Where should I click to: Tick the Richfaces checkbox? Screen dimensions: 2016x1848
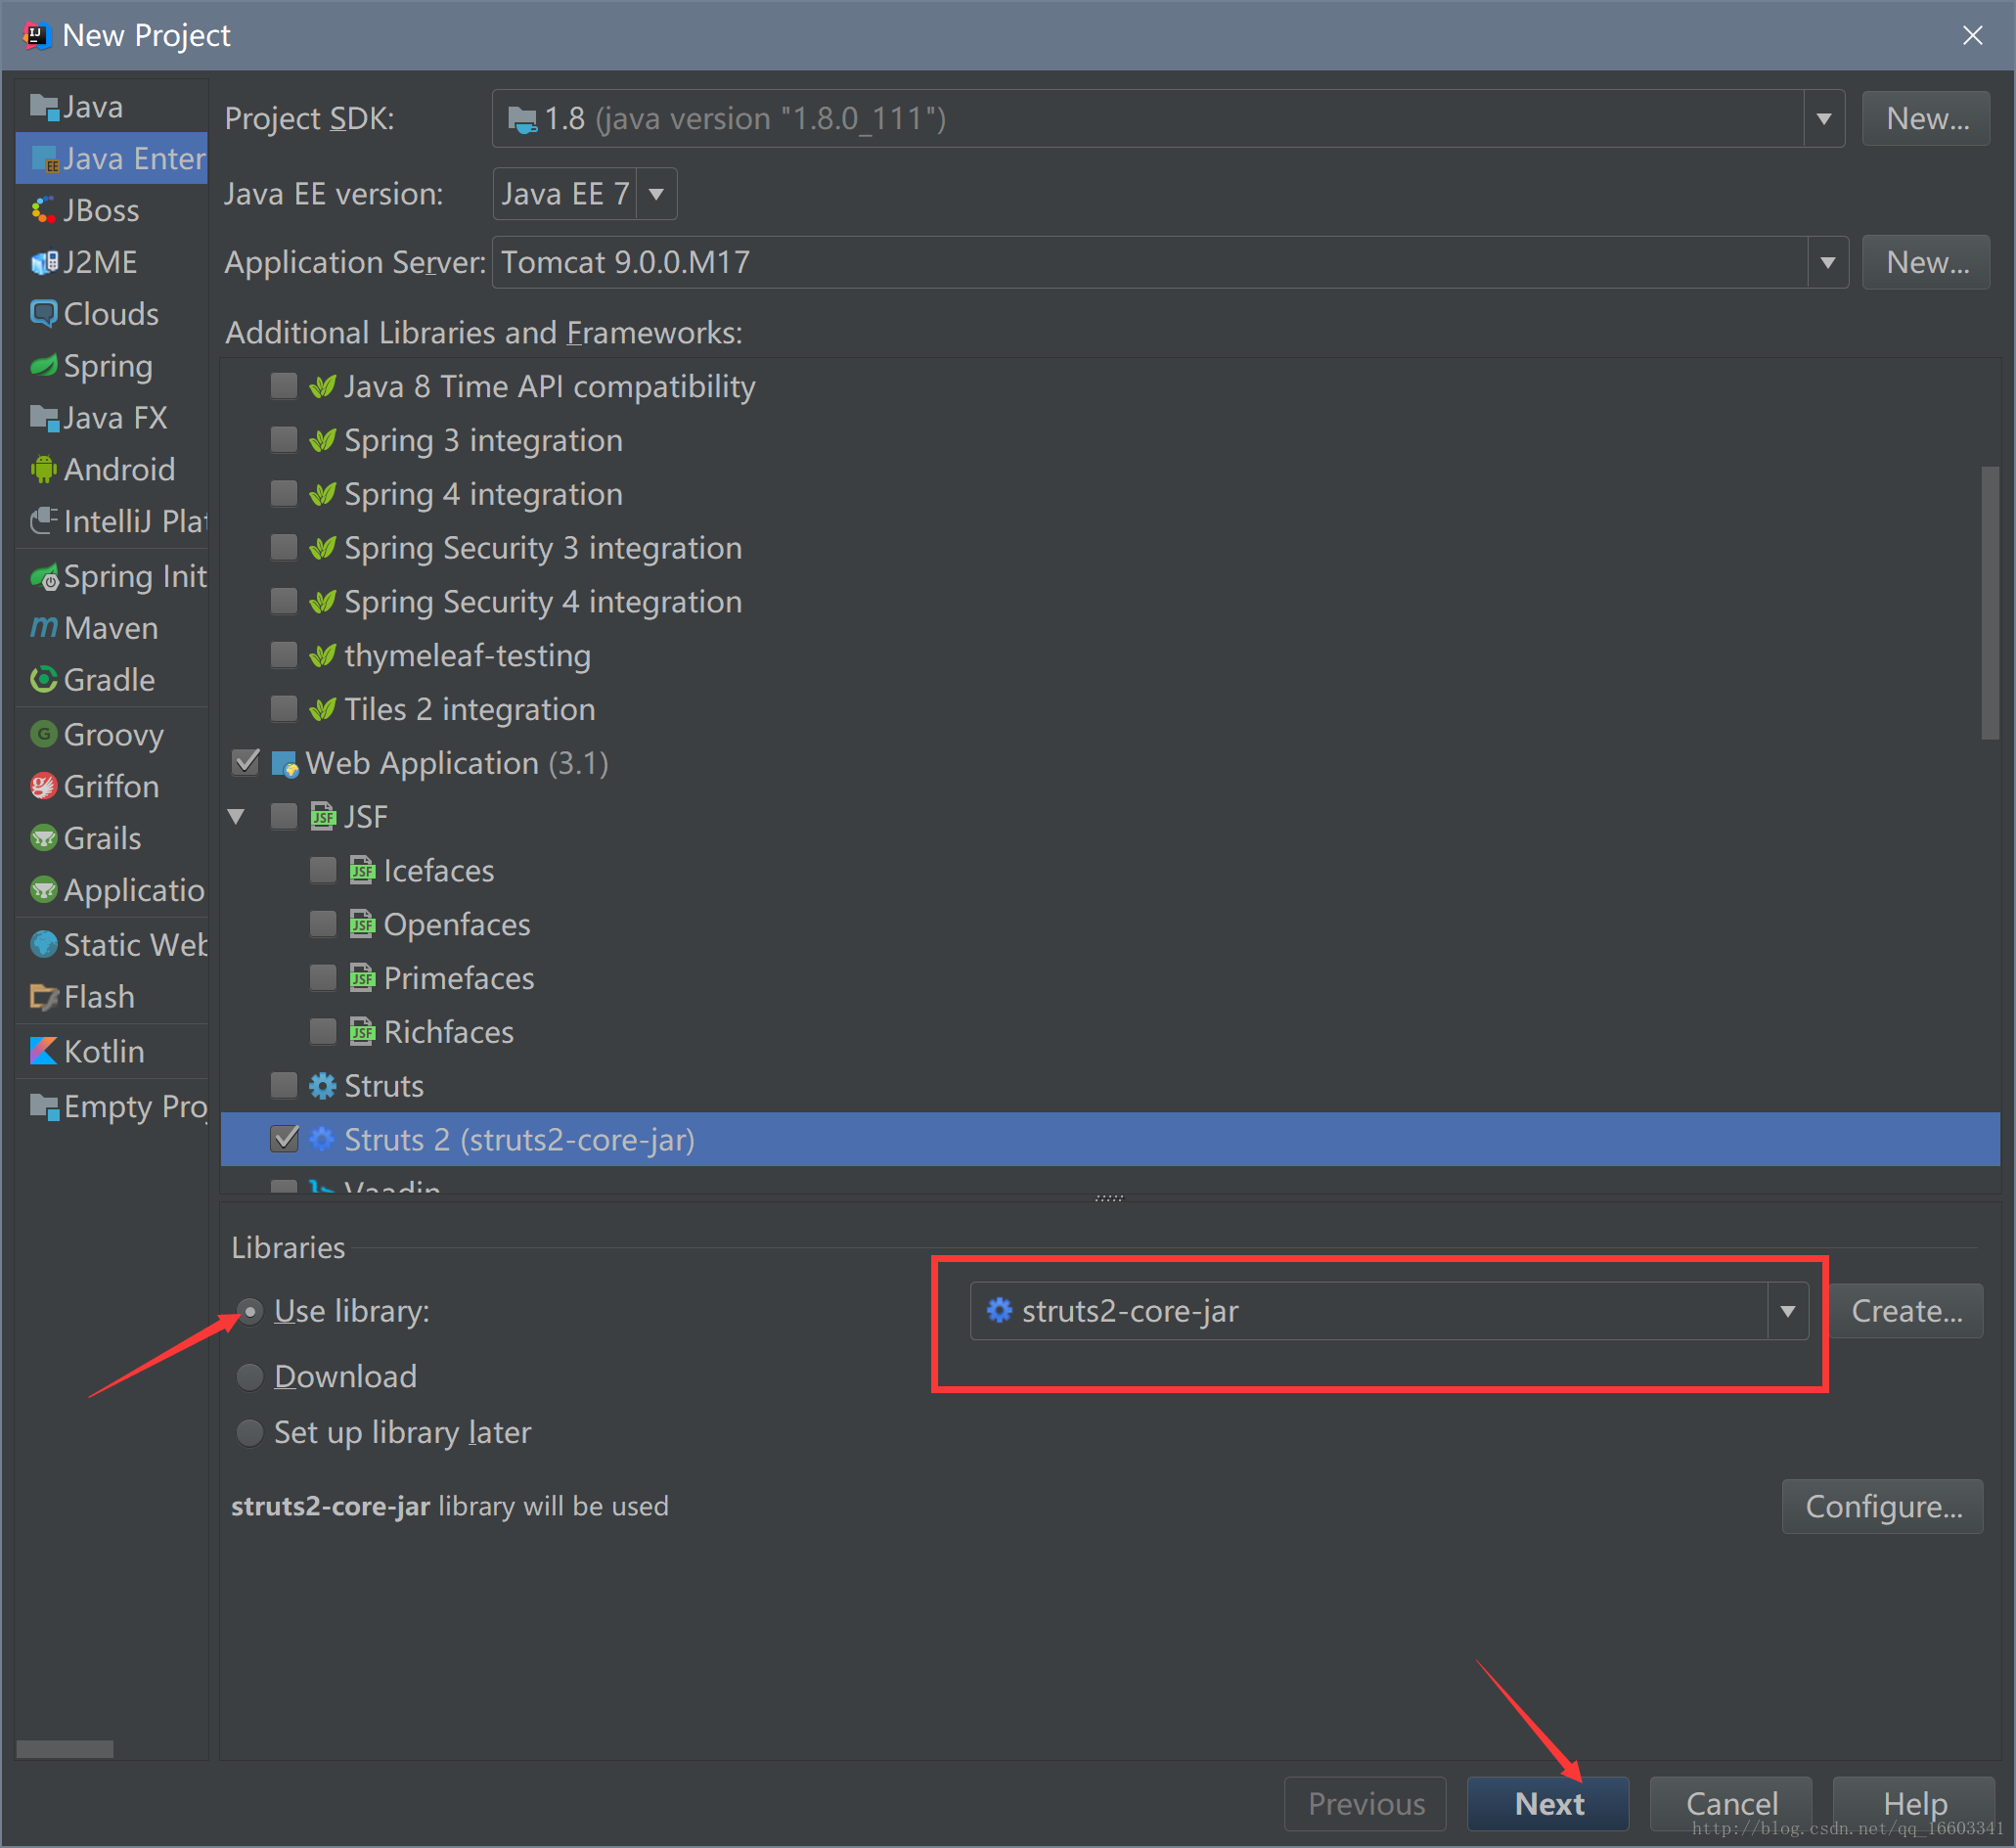click(x=323, y=1032)
